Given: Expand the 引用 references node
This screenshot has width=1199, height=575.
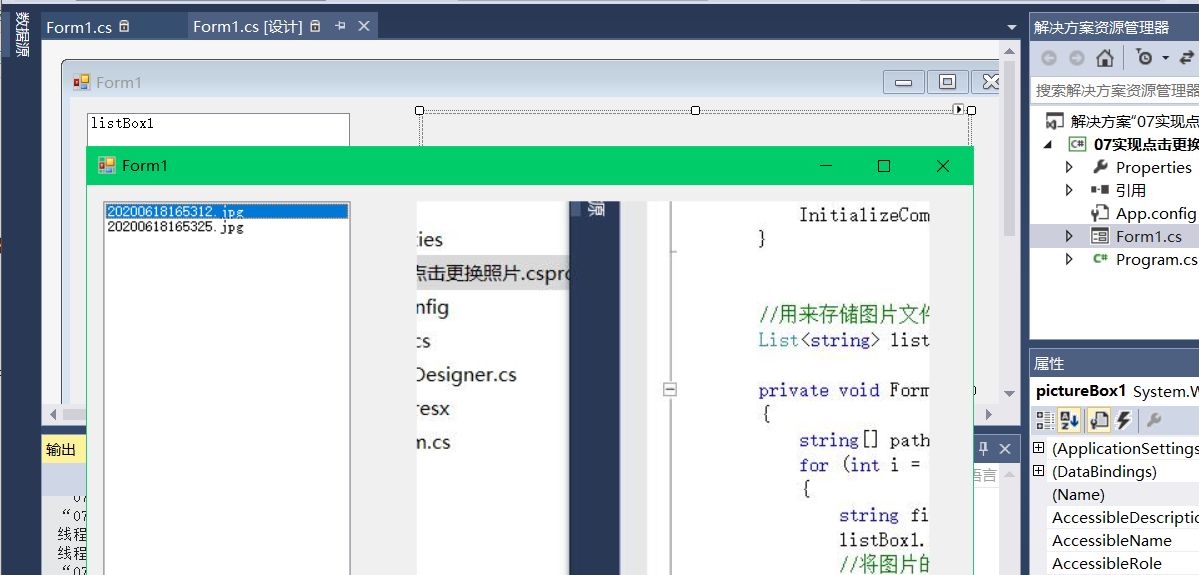Looking at the screenshot, I should click(x=1069, y=190).
